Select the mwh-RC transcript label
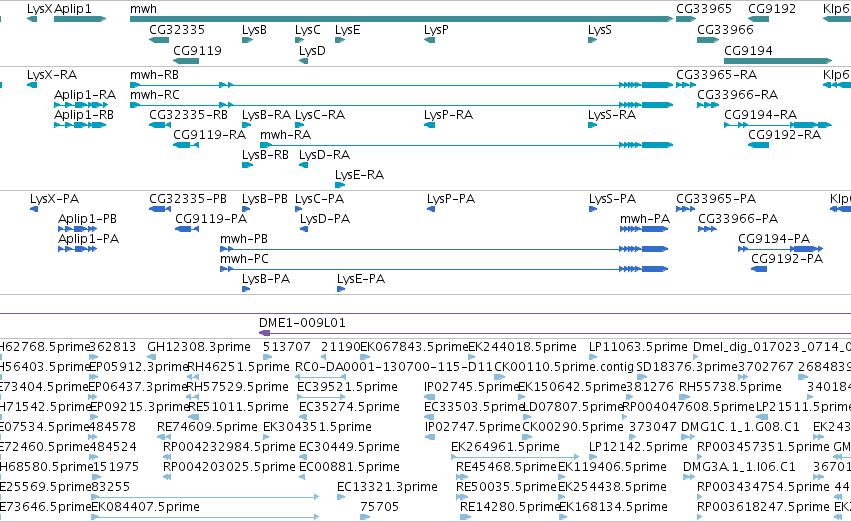The image size is (851, 522). (155, 95)
